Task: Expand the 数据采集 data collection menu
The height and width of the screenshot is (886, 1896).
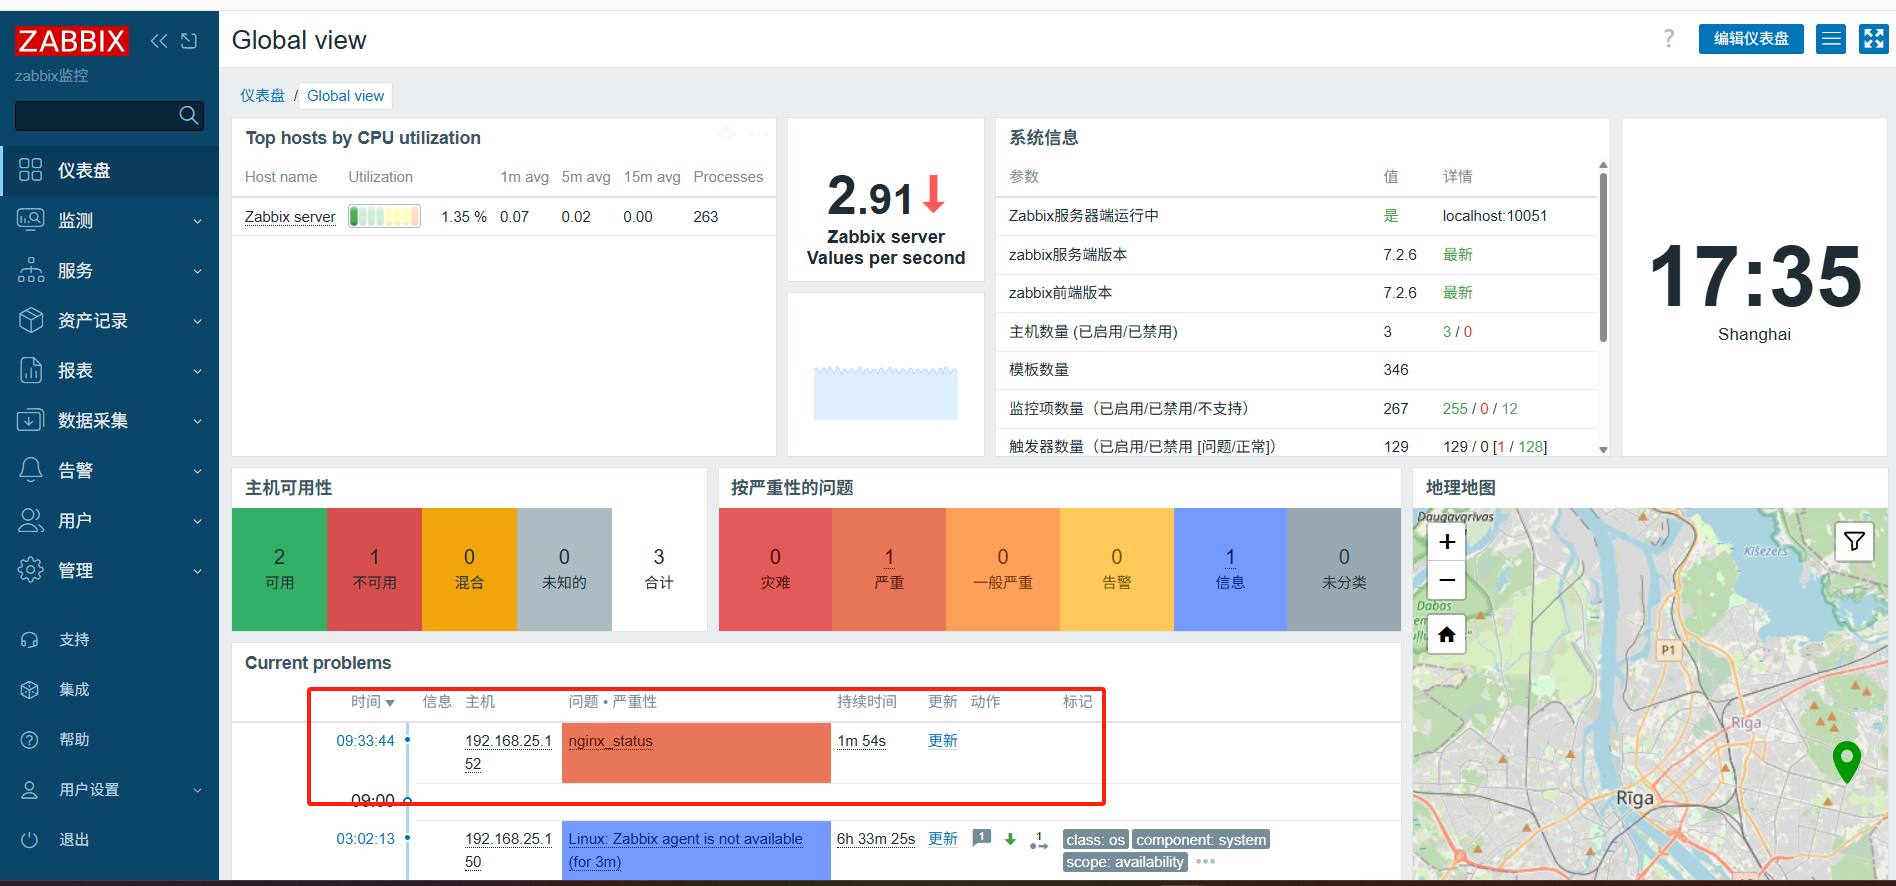Action: (x=109, y=420)
